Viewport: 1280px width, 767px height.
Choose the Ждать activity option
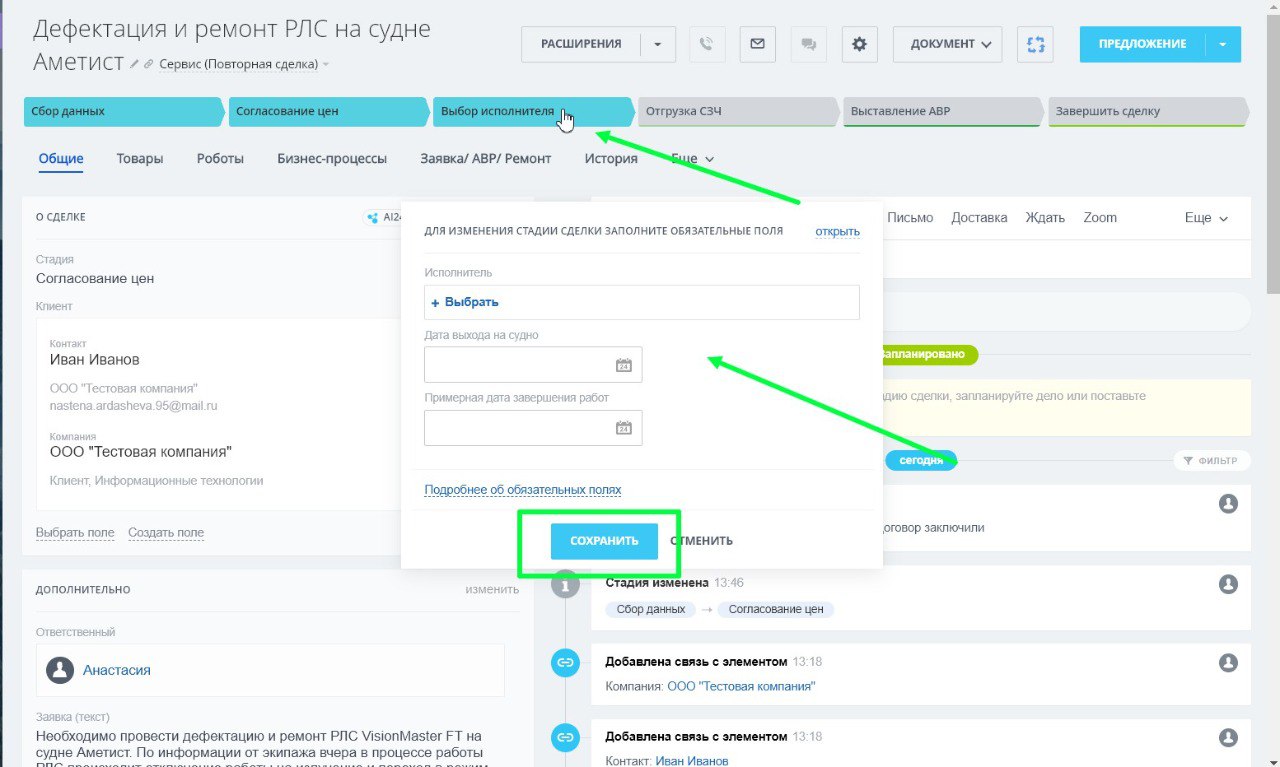pyautogui.click(x=1045, y=218)
